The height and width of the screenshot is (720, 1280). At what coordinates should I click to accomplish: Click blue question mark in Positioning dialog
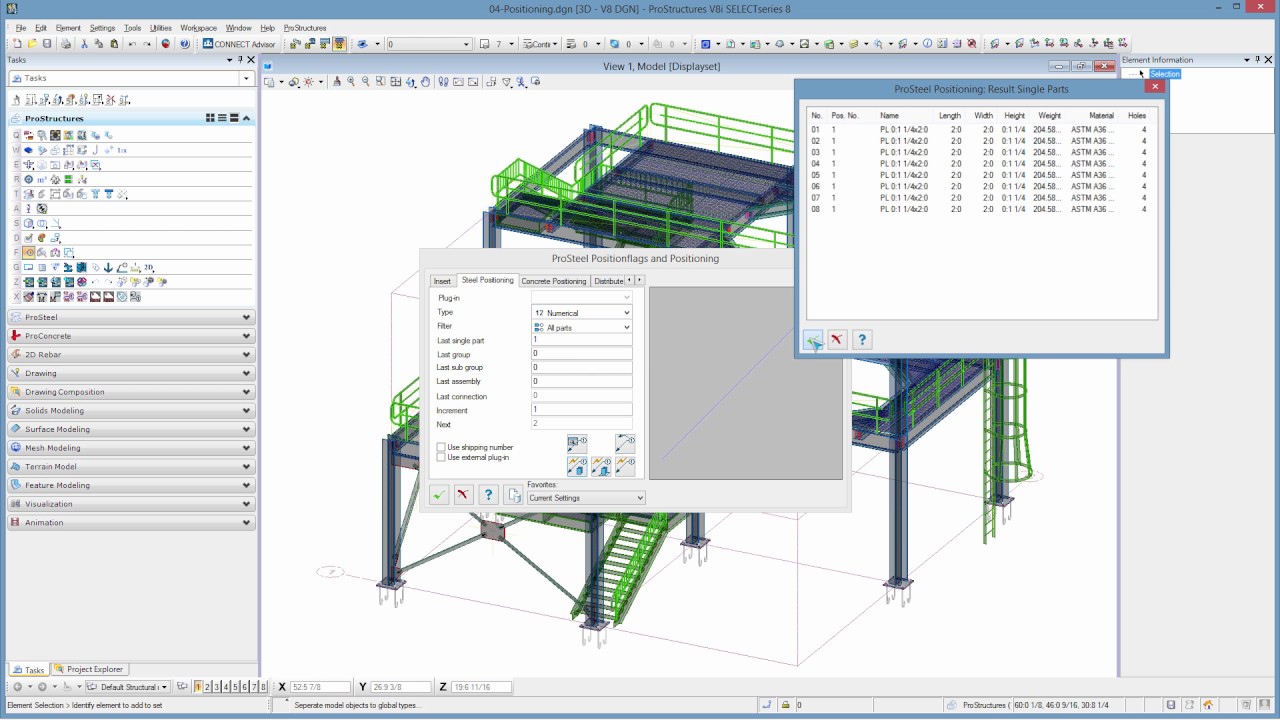pyautogui.click(x=488, y=495)
